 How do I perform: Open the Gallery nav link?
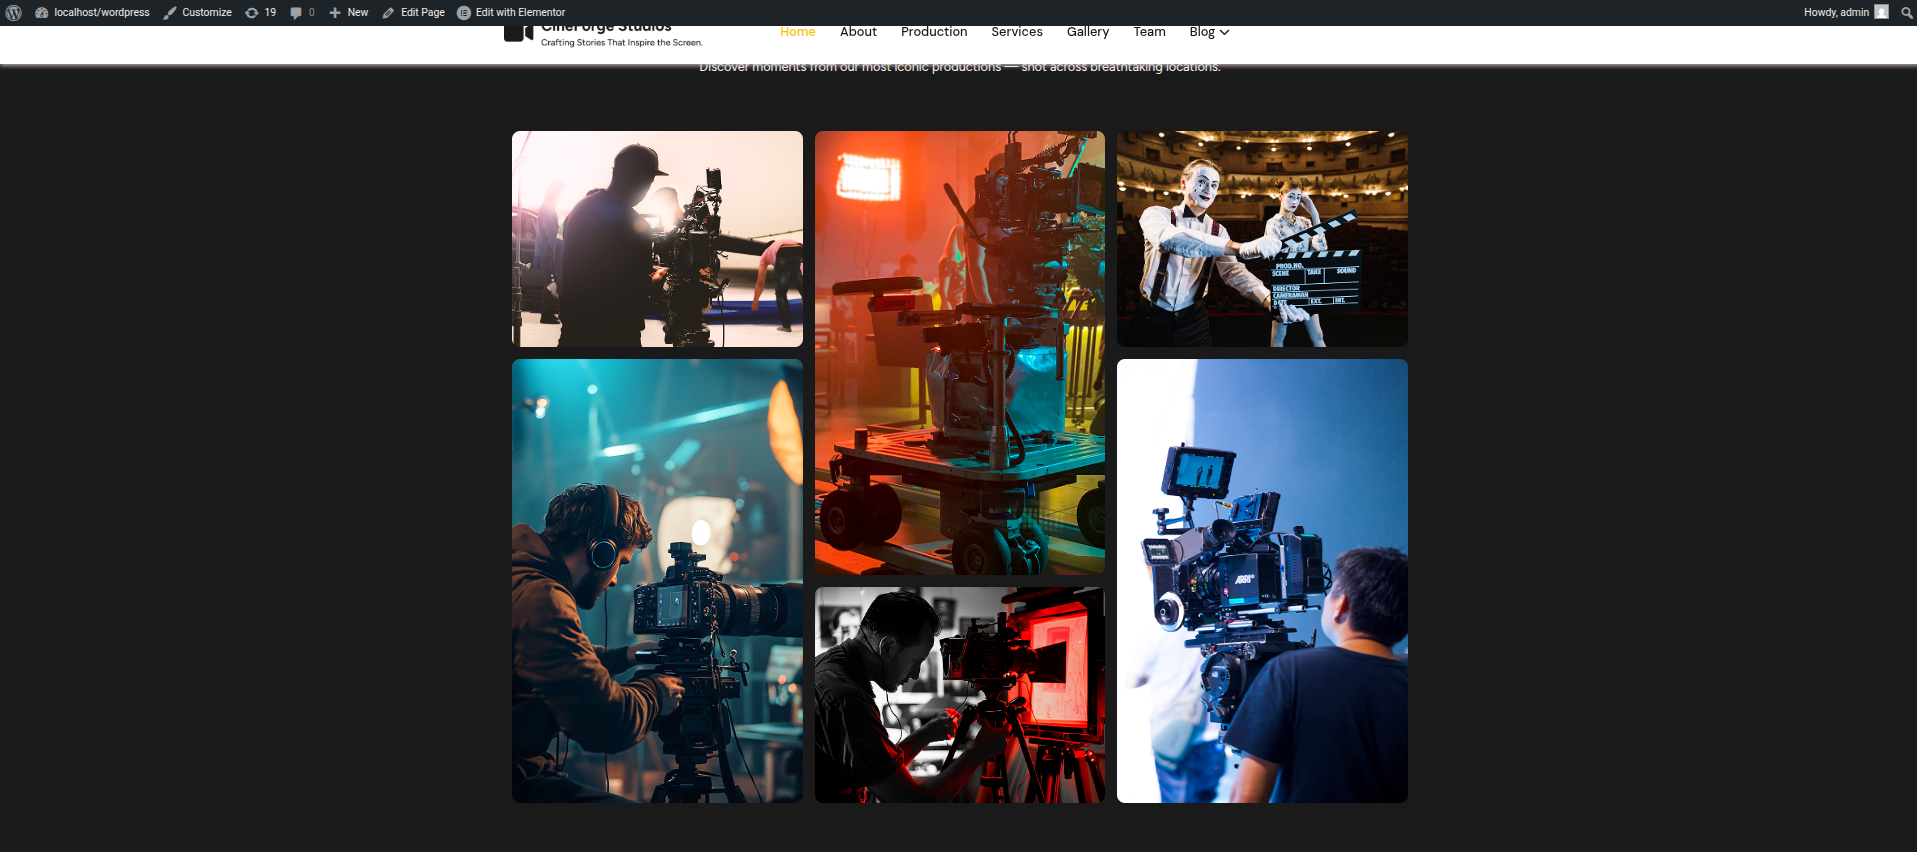tap(1087, 32)
